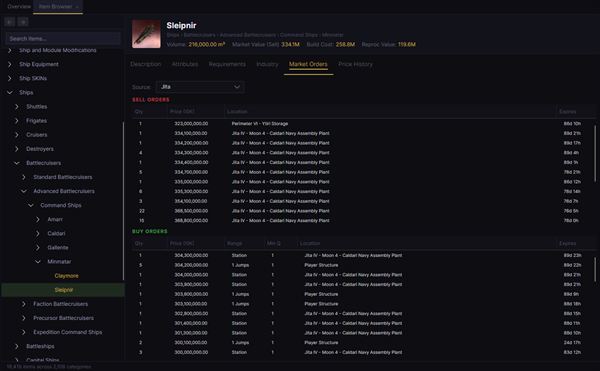Select the 323,000,000.00 sell price cell
The image size is (600, 371).
tap(191, 124)
